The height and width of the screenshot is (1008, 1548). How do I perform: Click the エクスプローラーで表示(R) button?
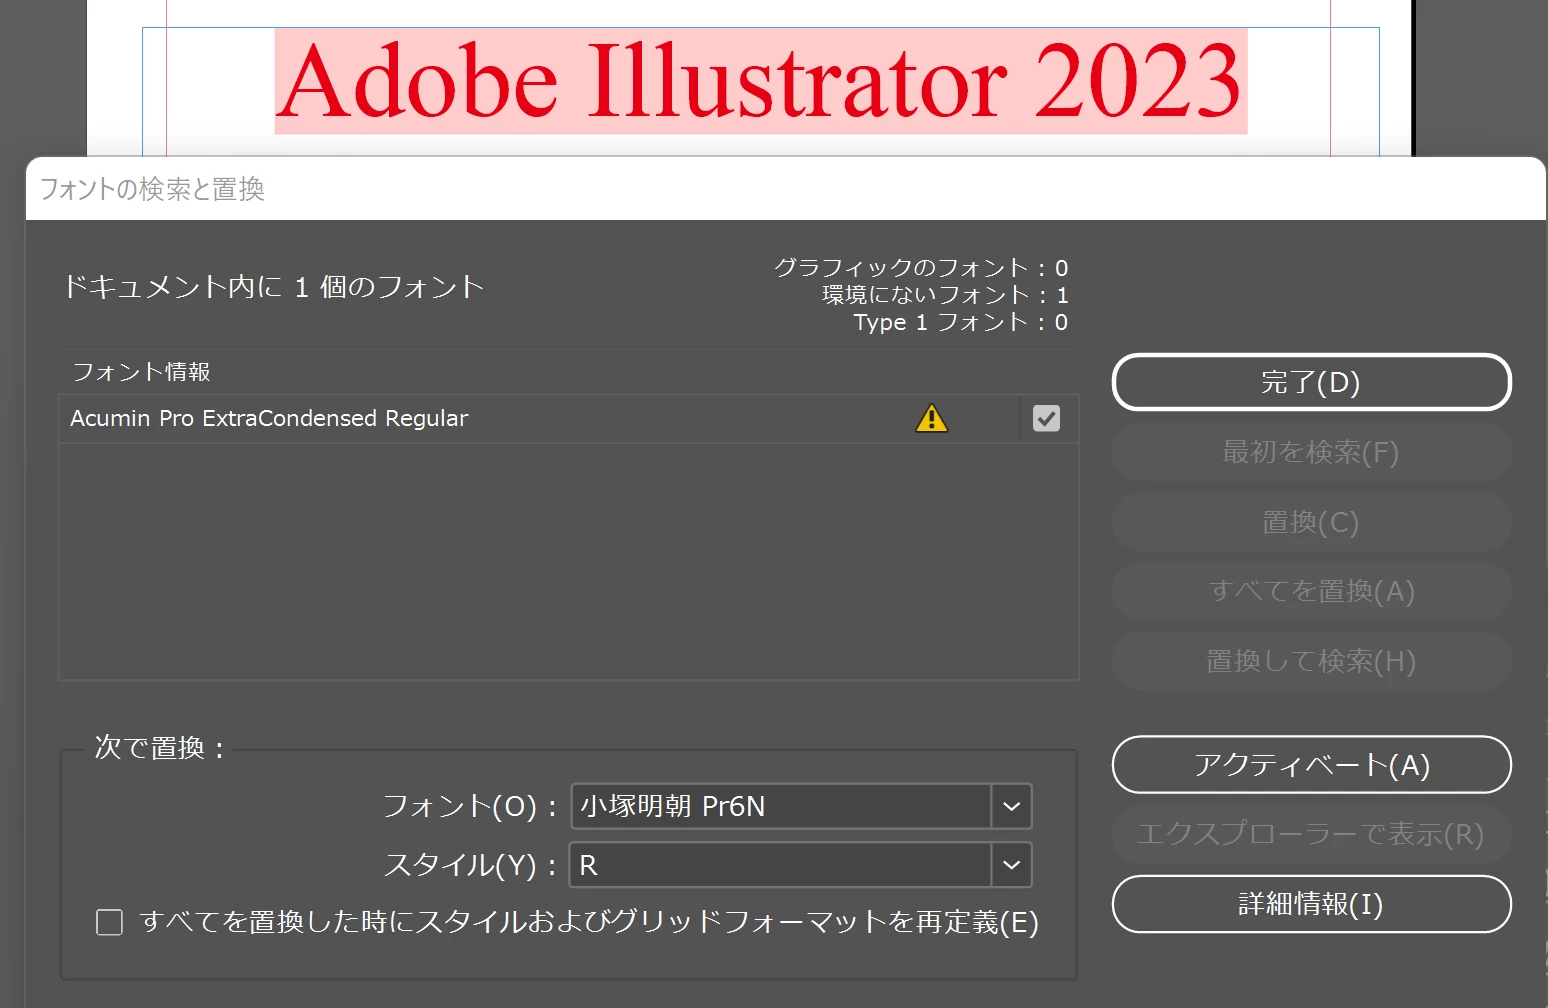pyautogui.click(x=1311, y=834)
